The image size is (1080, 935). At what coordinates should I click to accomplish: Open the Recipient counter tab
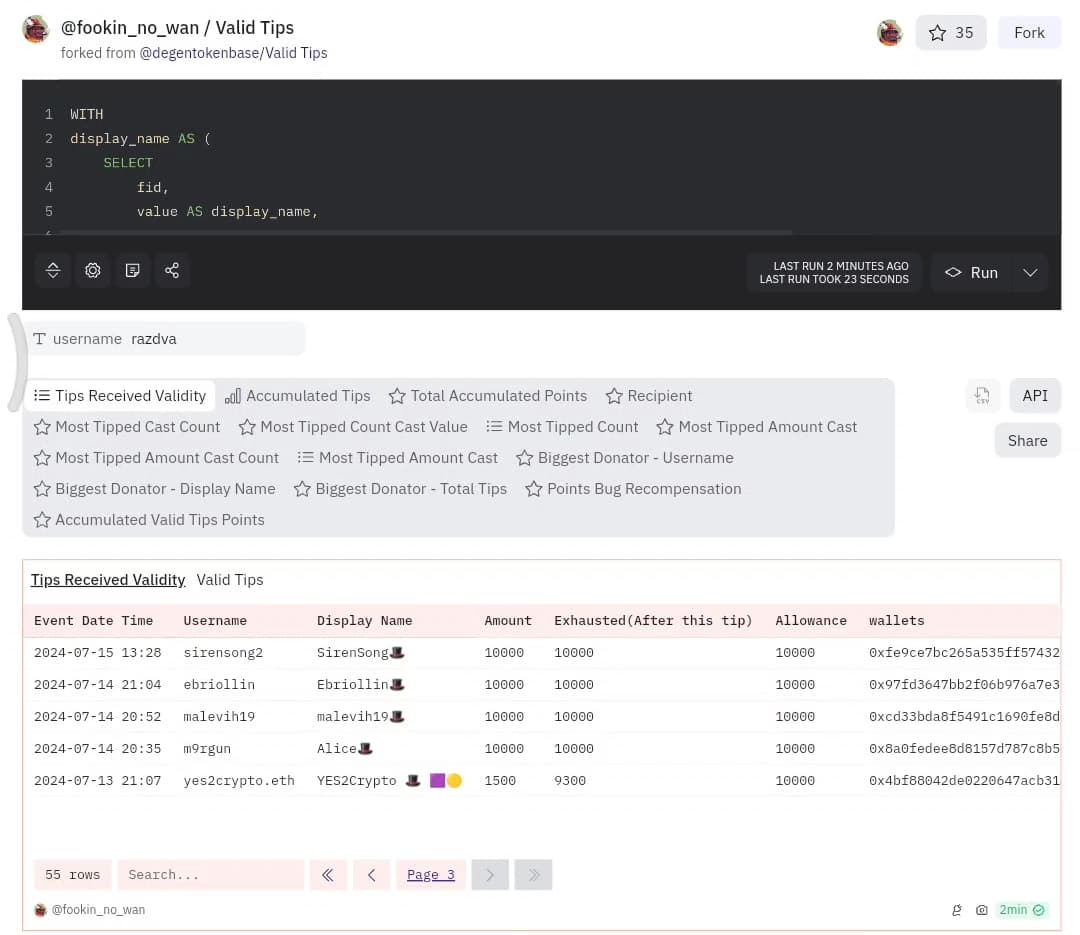click(649, 395)
